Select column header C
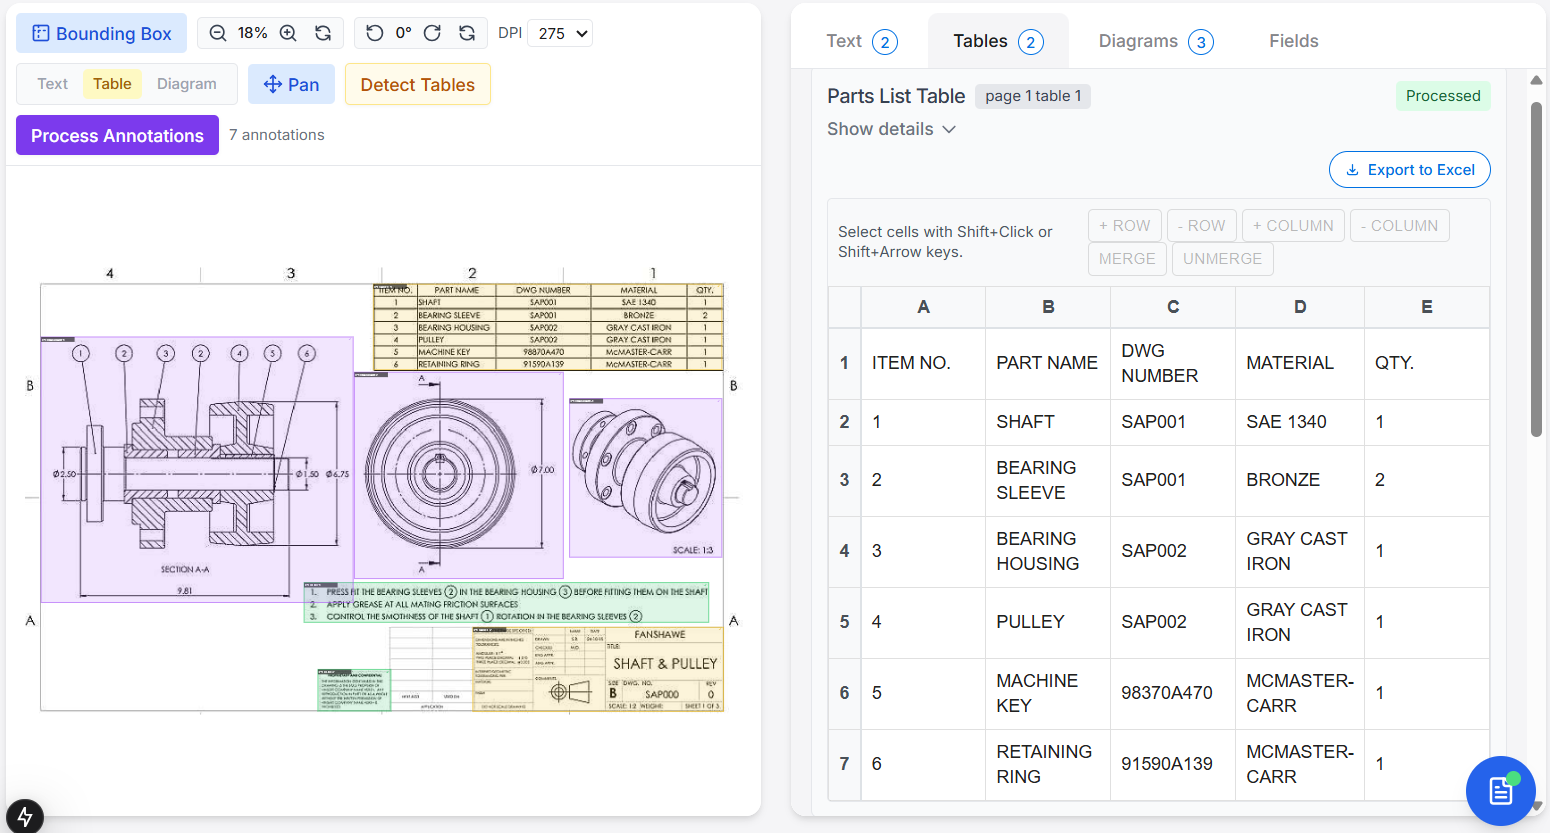This screenshot has height=833, width=1550. point(1173,307)
